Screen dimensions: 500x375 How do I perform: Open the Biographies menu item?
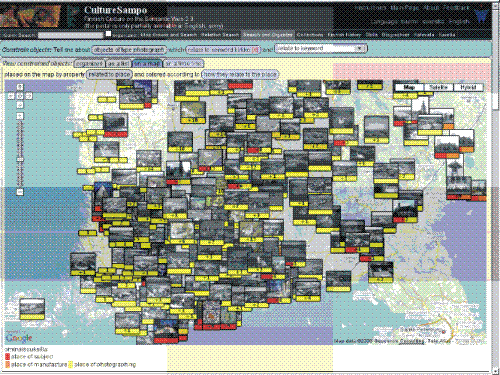pos(395,35)
